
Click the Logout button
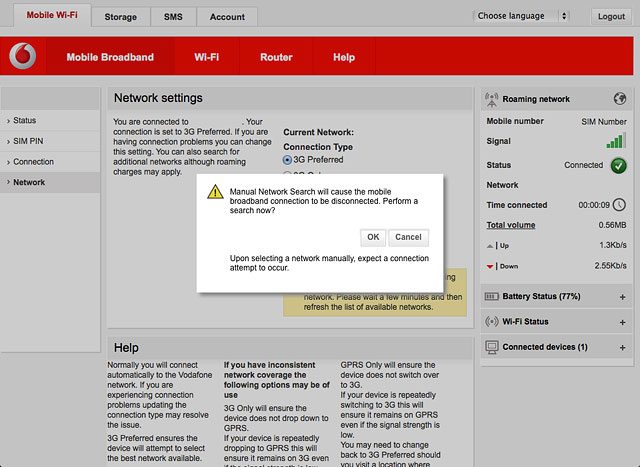pyautogui.click(x=611, y=16)
